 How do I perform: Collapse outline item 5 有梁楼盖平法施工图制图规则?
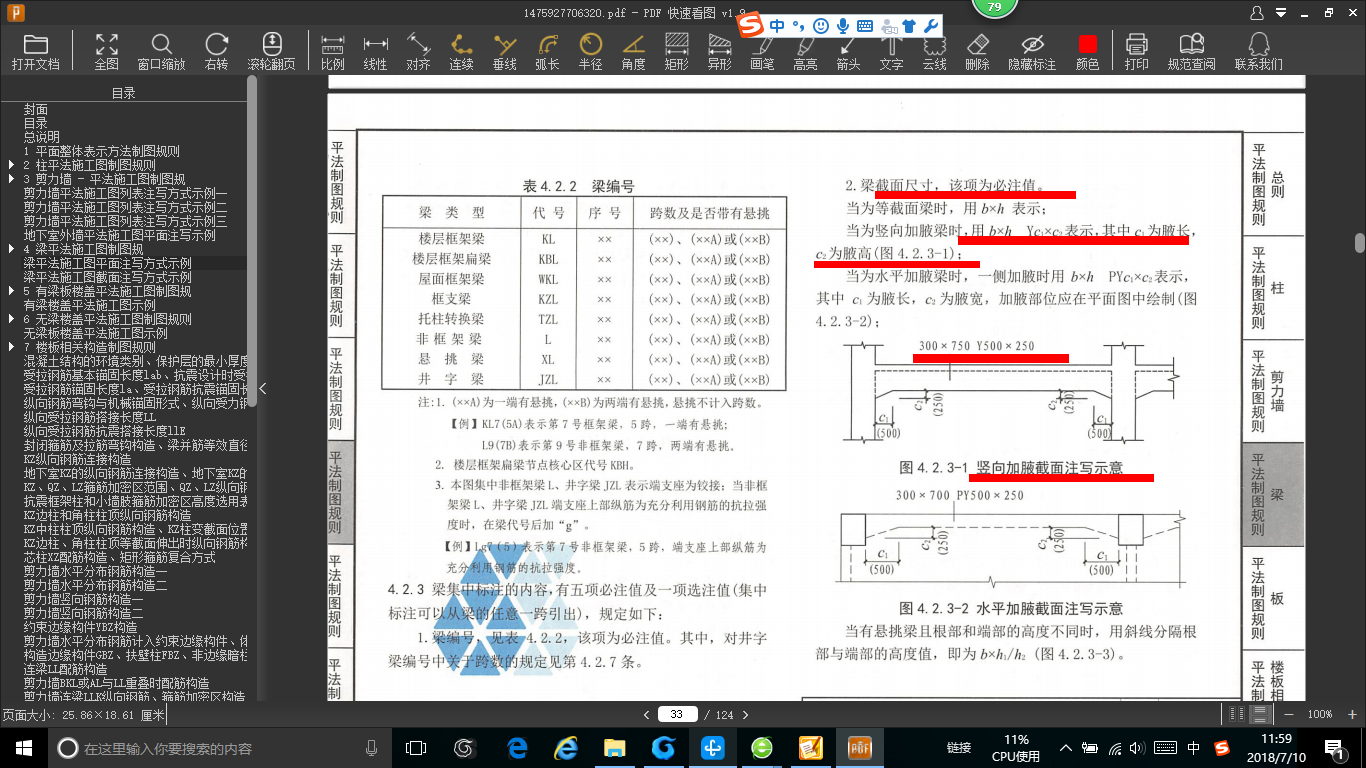click(x=12, y=291)
